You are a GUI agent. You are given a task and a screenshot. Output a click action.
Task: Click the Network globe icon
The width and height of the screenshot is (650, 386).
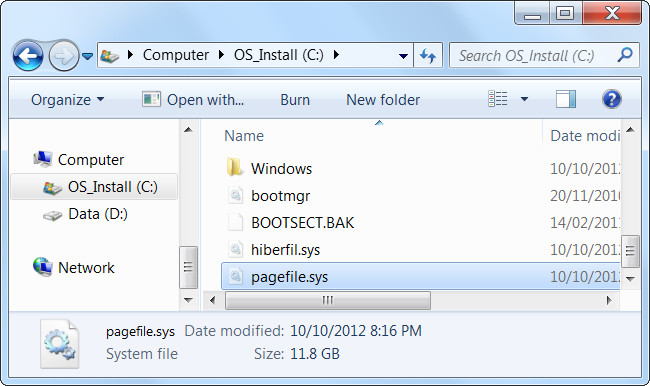[43, 267]
